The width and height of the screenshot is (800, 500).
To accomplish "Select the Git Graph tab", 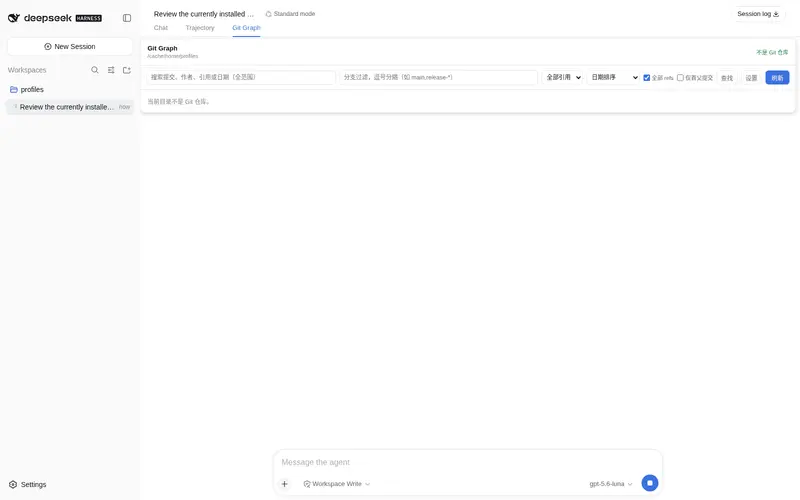I will click(246, 28).
